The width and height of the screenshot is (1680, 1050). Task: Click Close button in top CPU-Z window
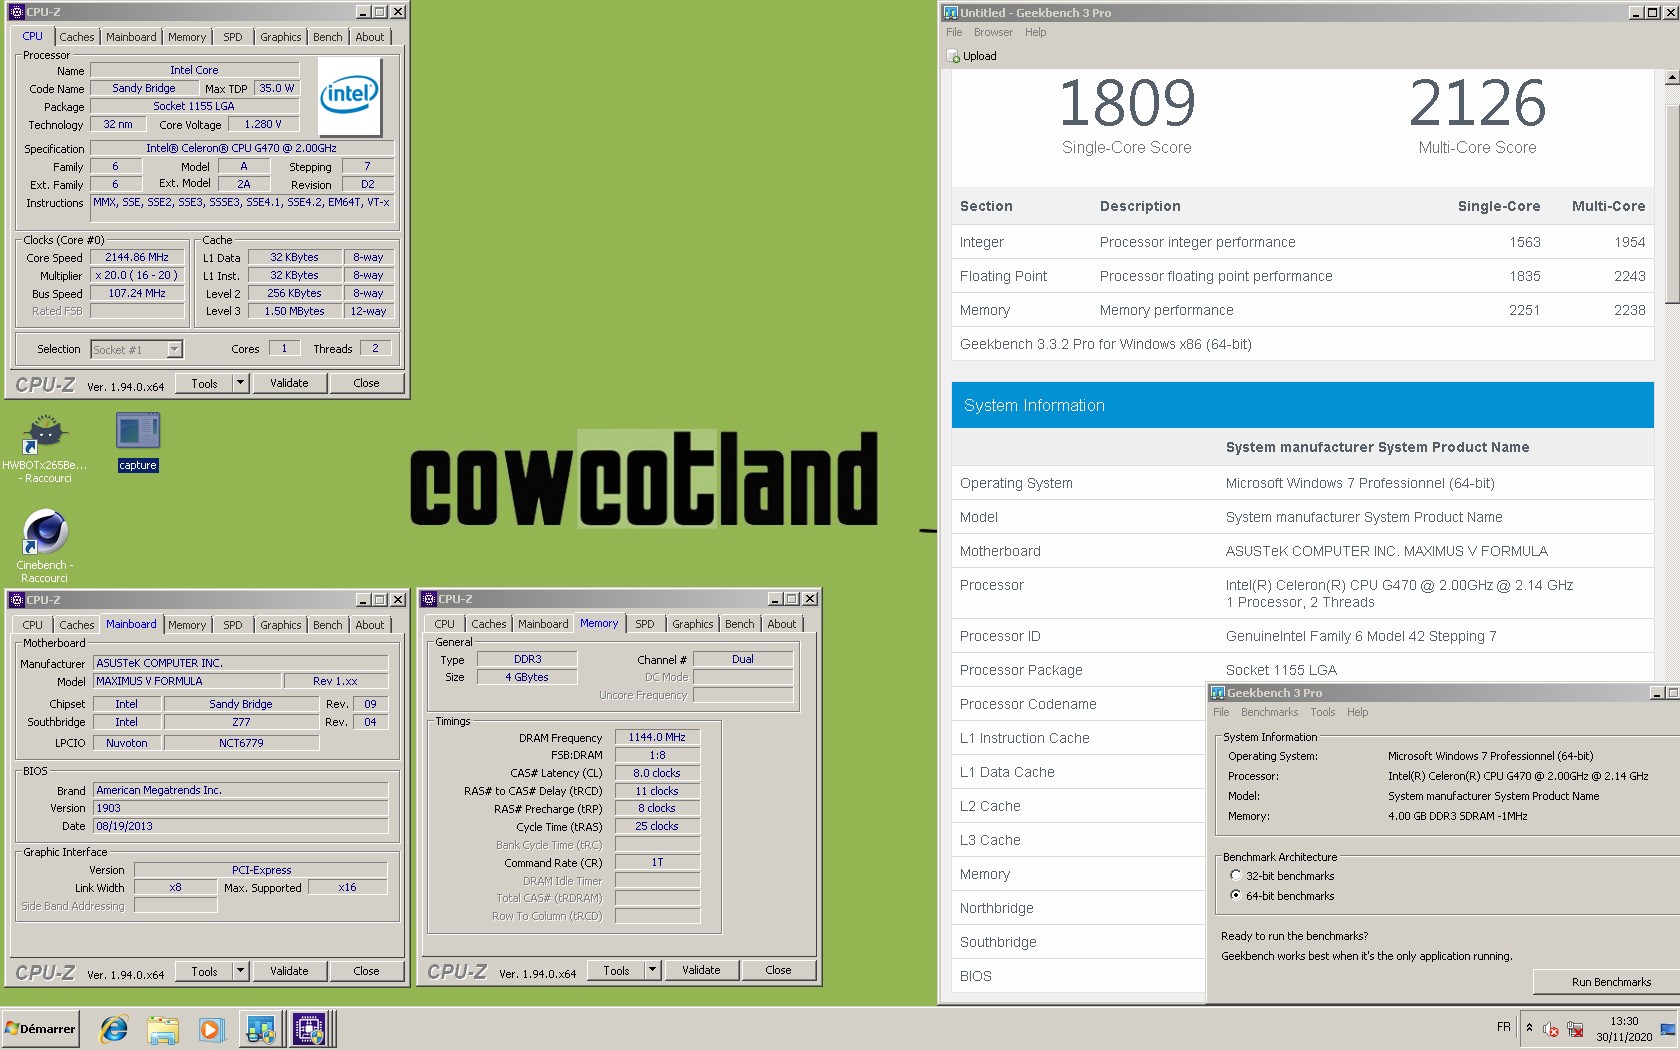(366, 383)
